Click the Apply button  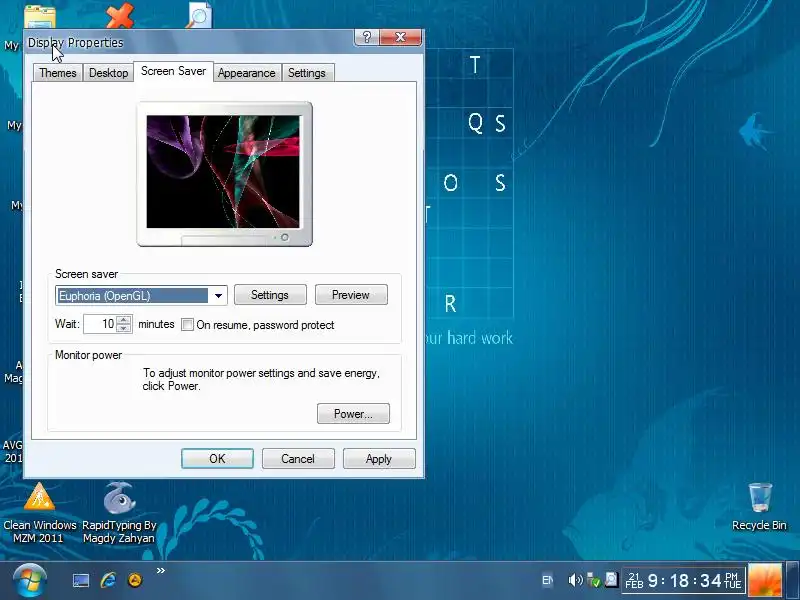(x=379, y=459)
